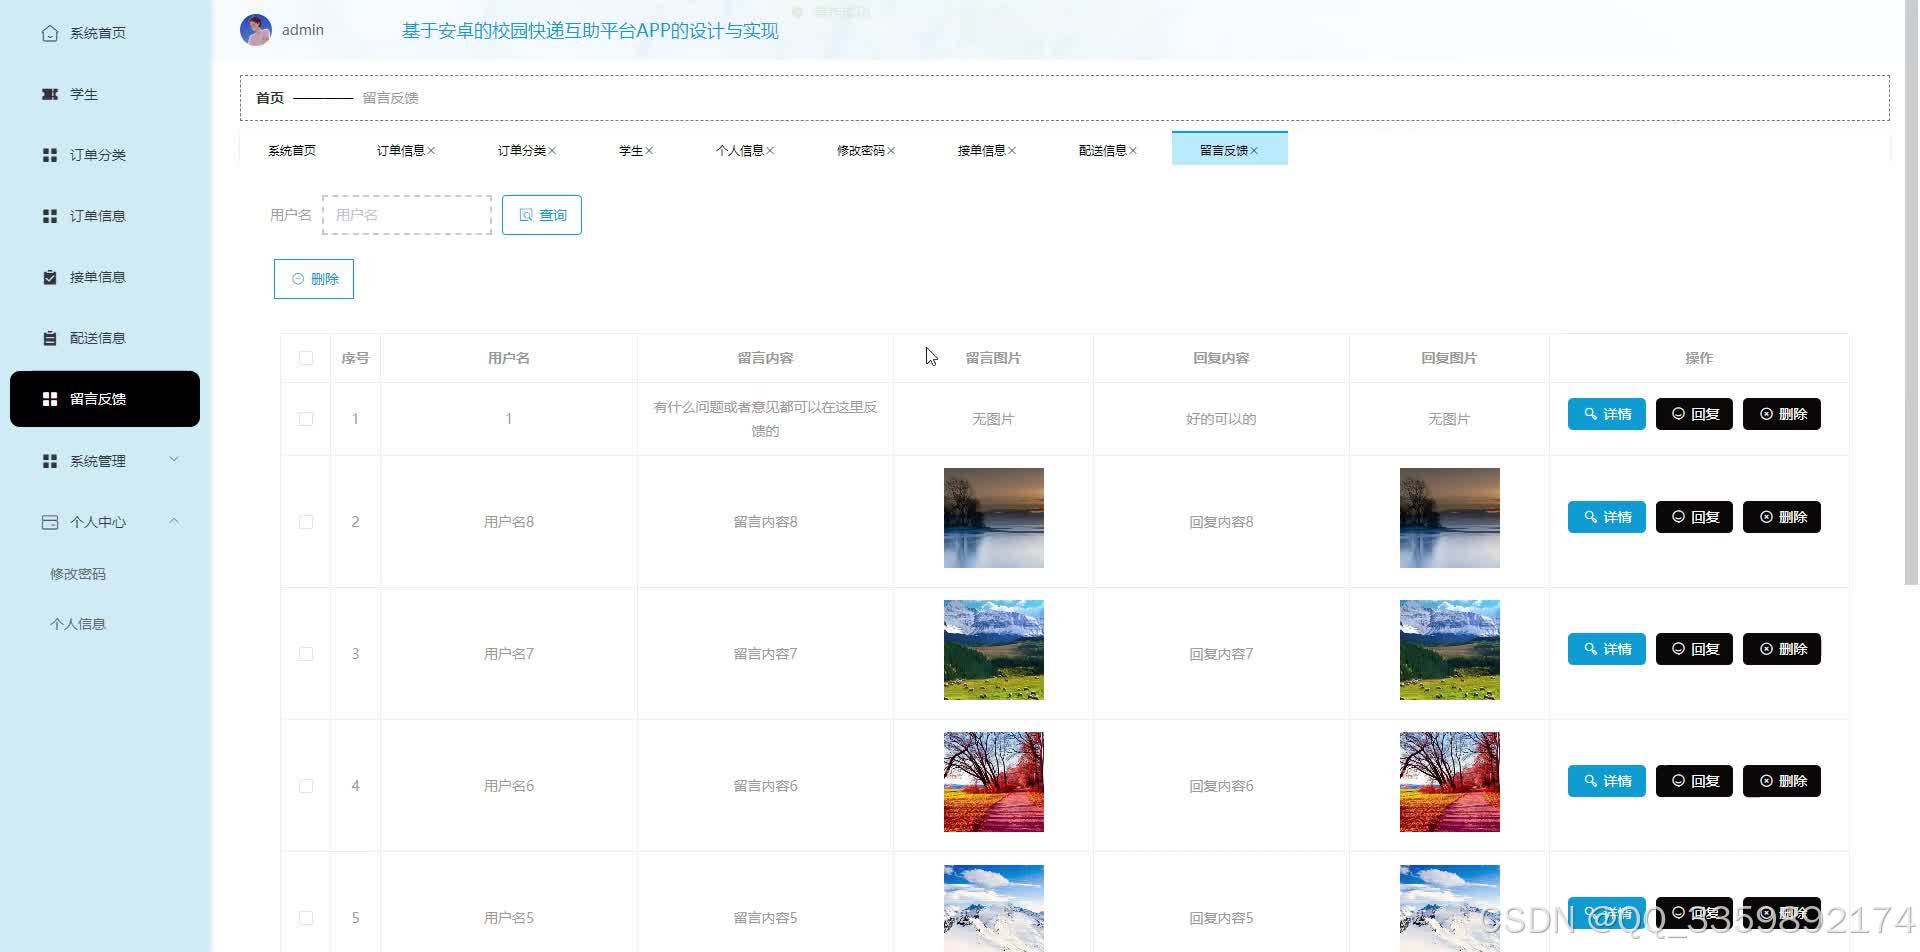Click the cell text 回复内容7

click(1221, 654)
